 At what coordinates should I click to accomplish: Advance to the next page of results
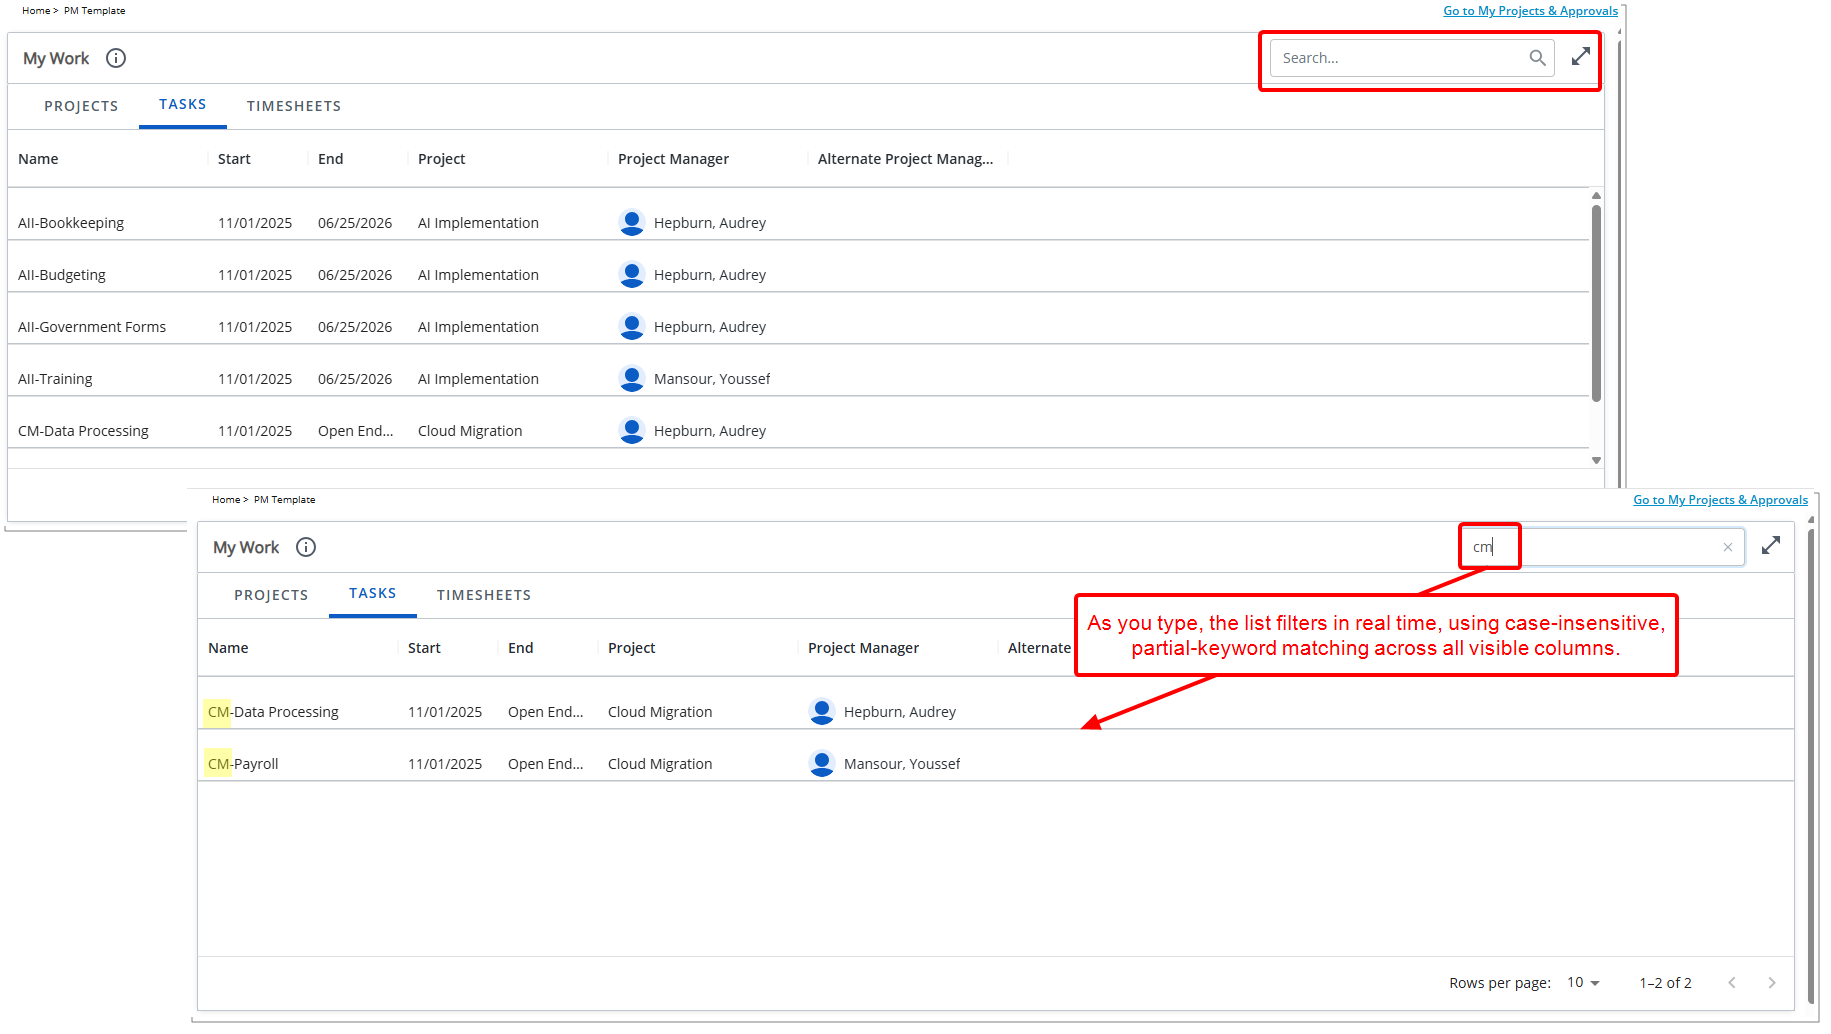coord(1771,982)
